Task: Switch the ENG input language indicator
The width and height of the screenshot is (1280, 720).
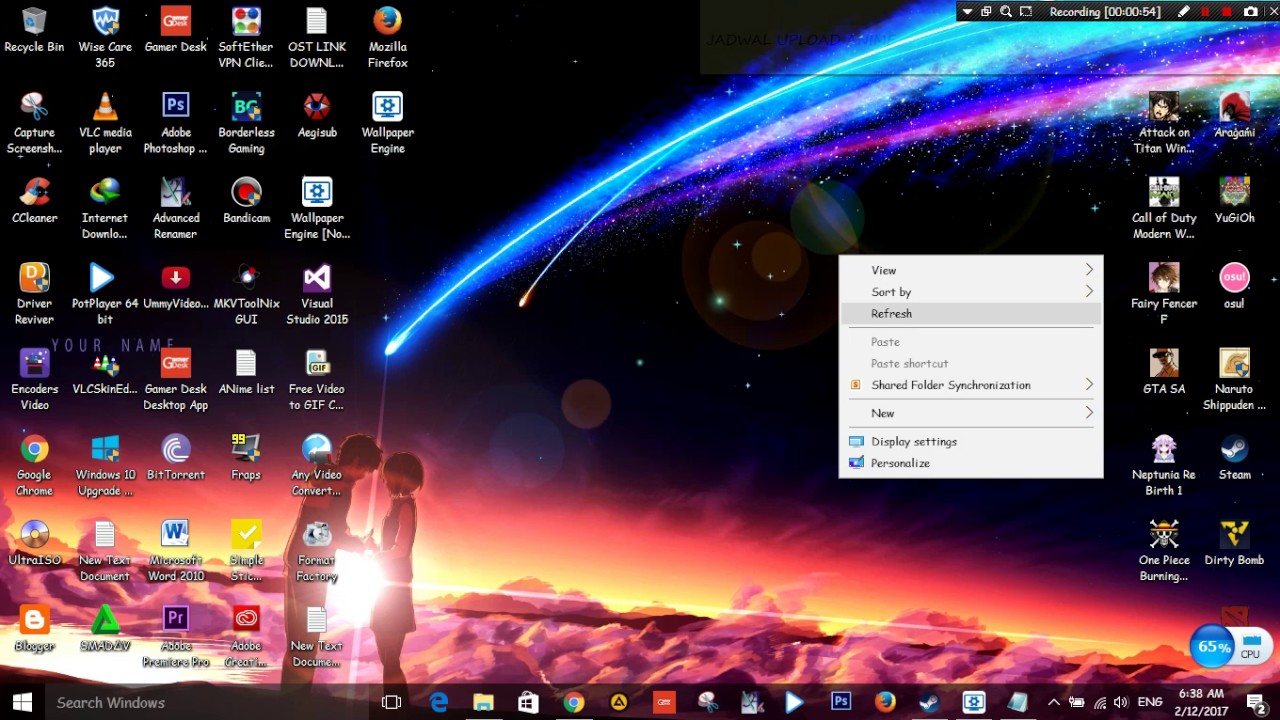Action: click(x=1150, y=702)
